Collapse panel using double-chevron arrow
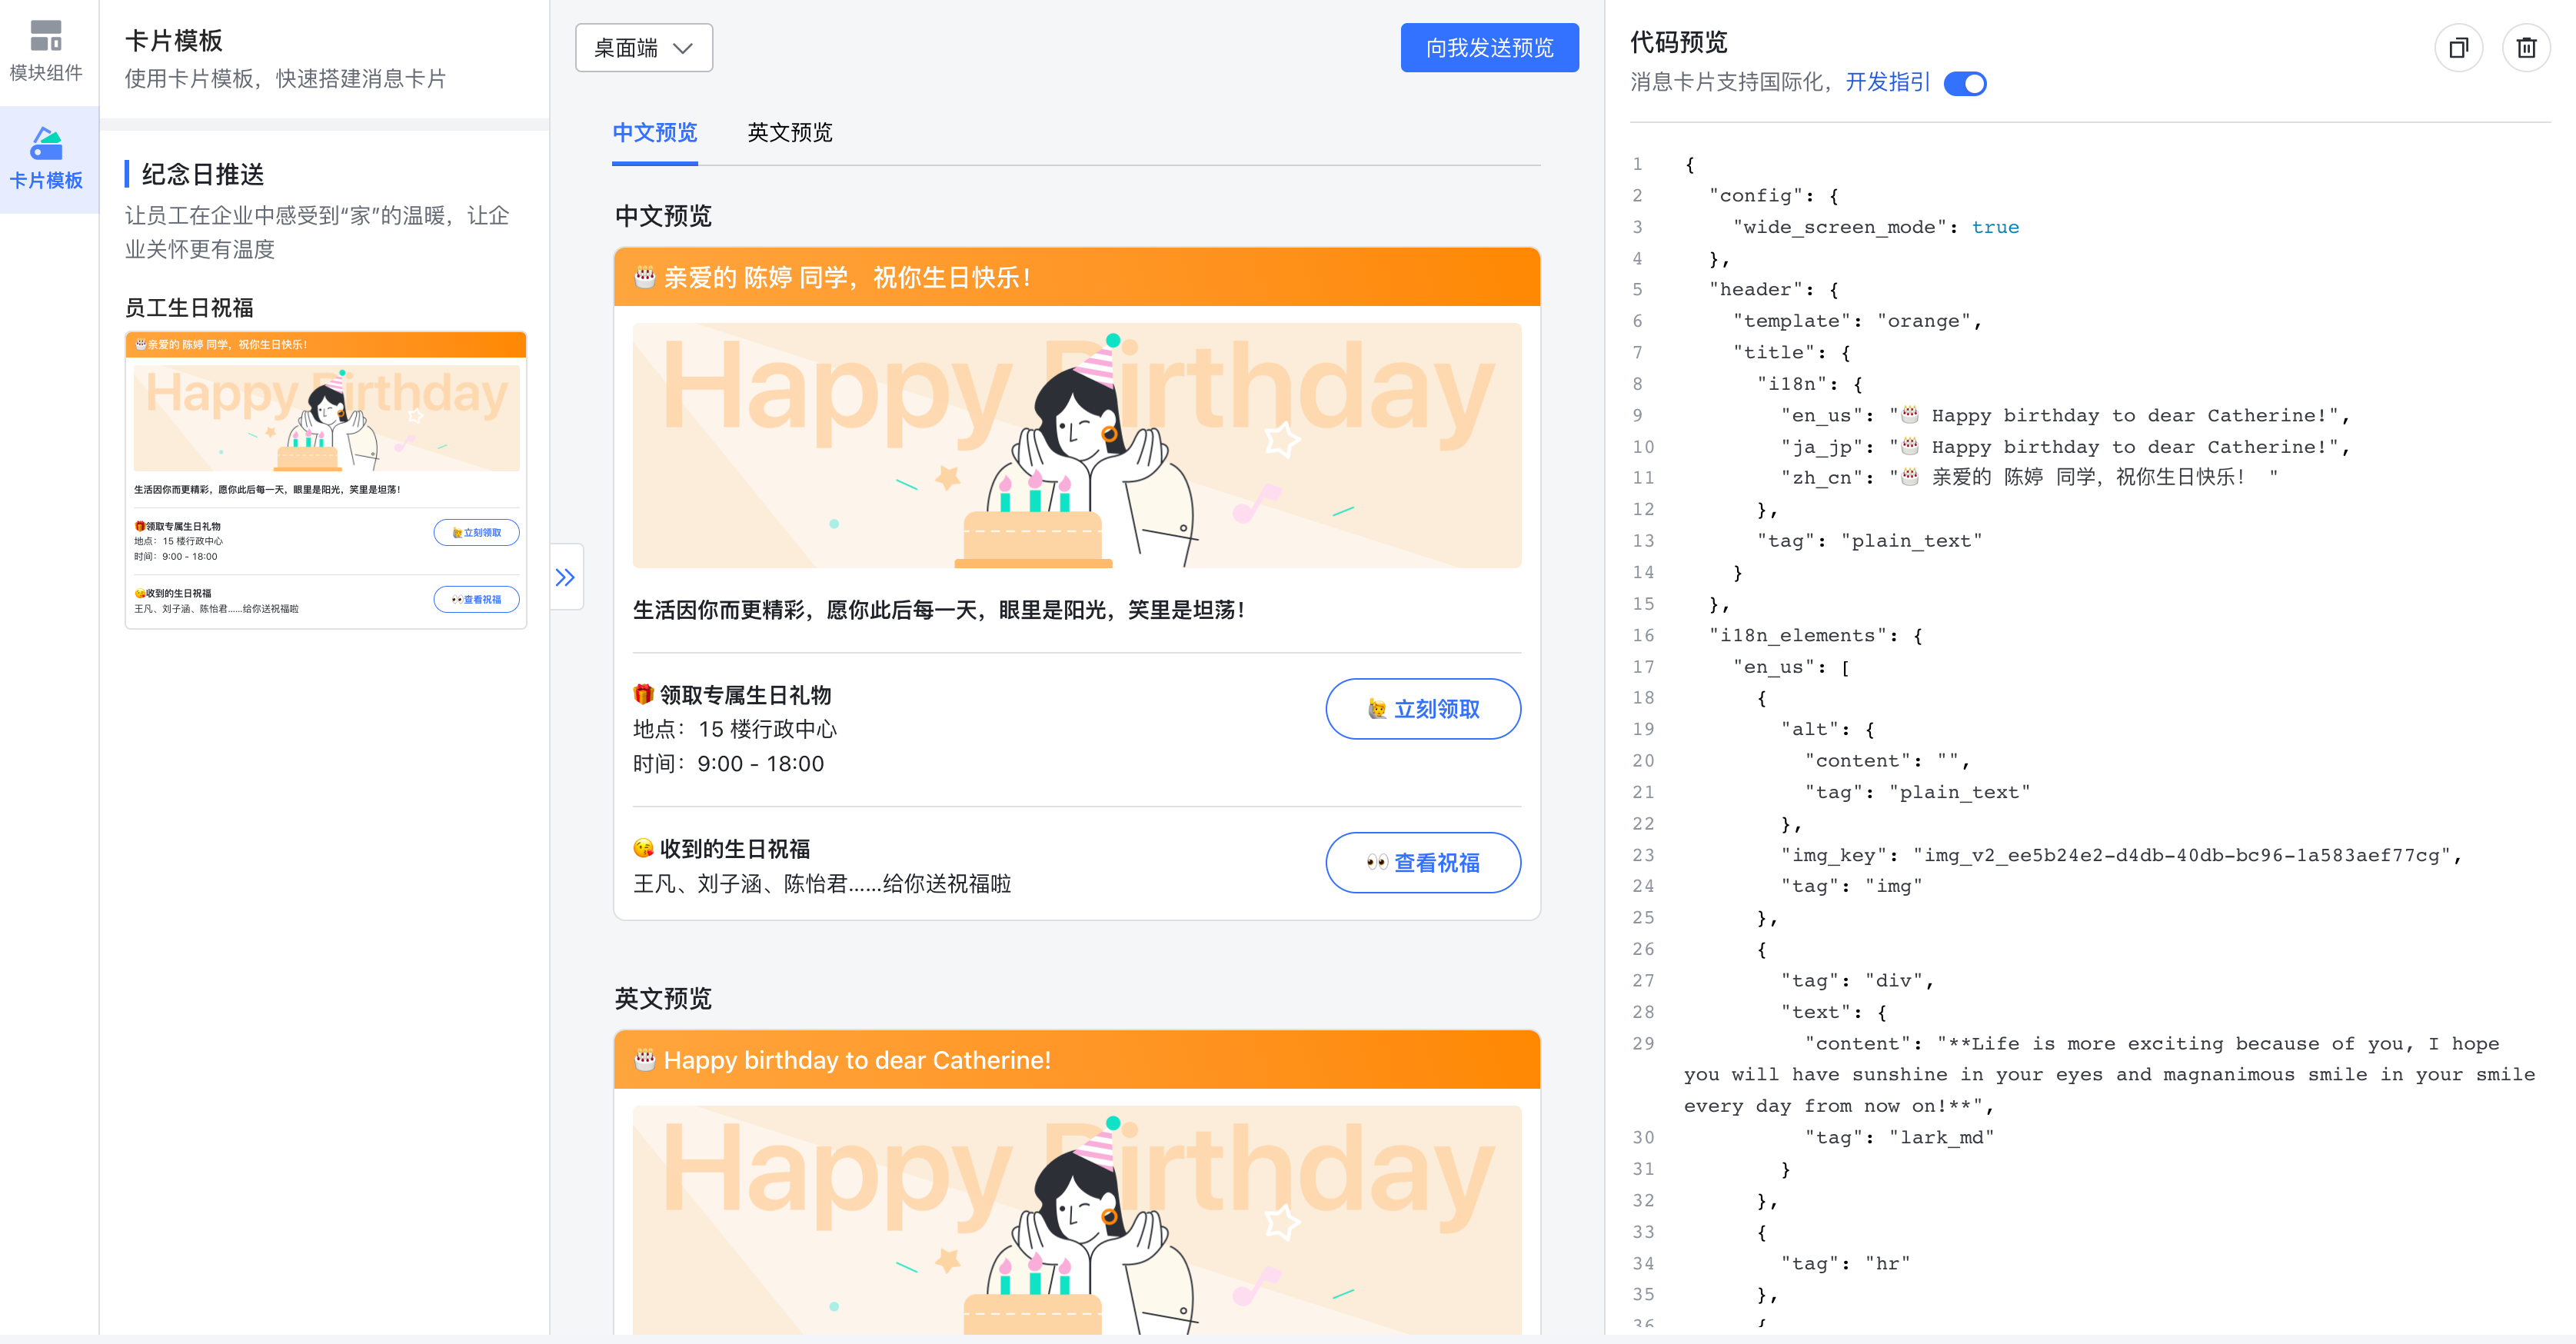 tap(565, 577)
